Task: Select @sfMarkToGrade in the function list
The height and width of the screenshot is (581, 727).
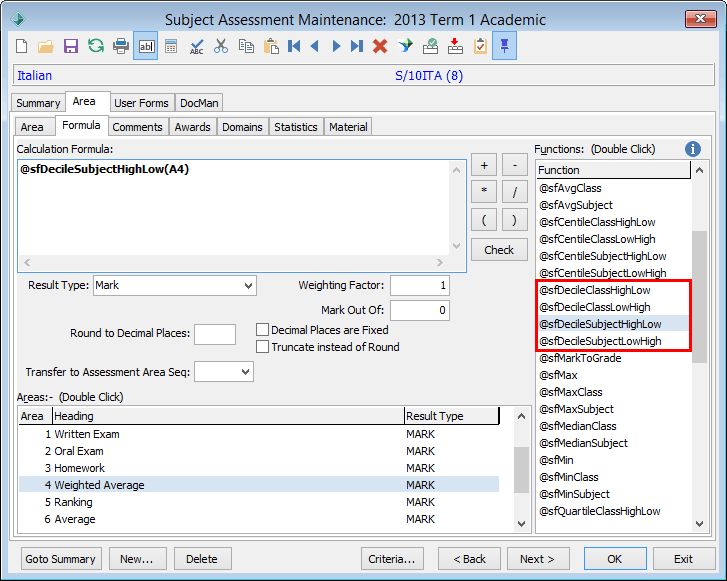Action: point(613,358)
